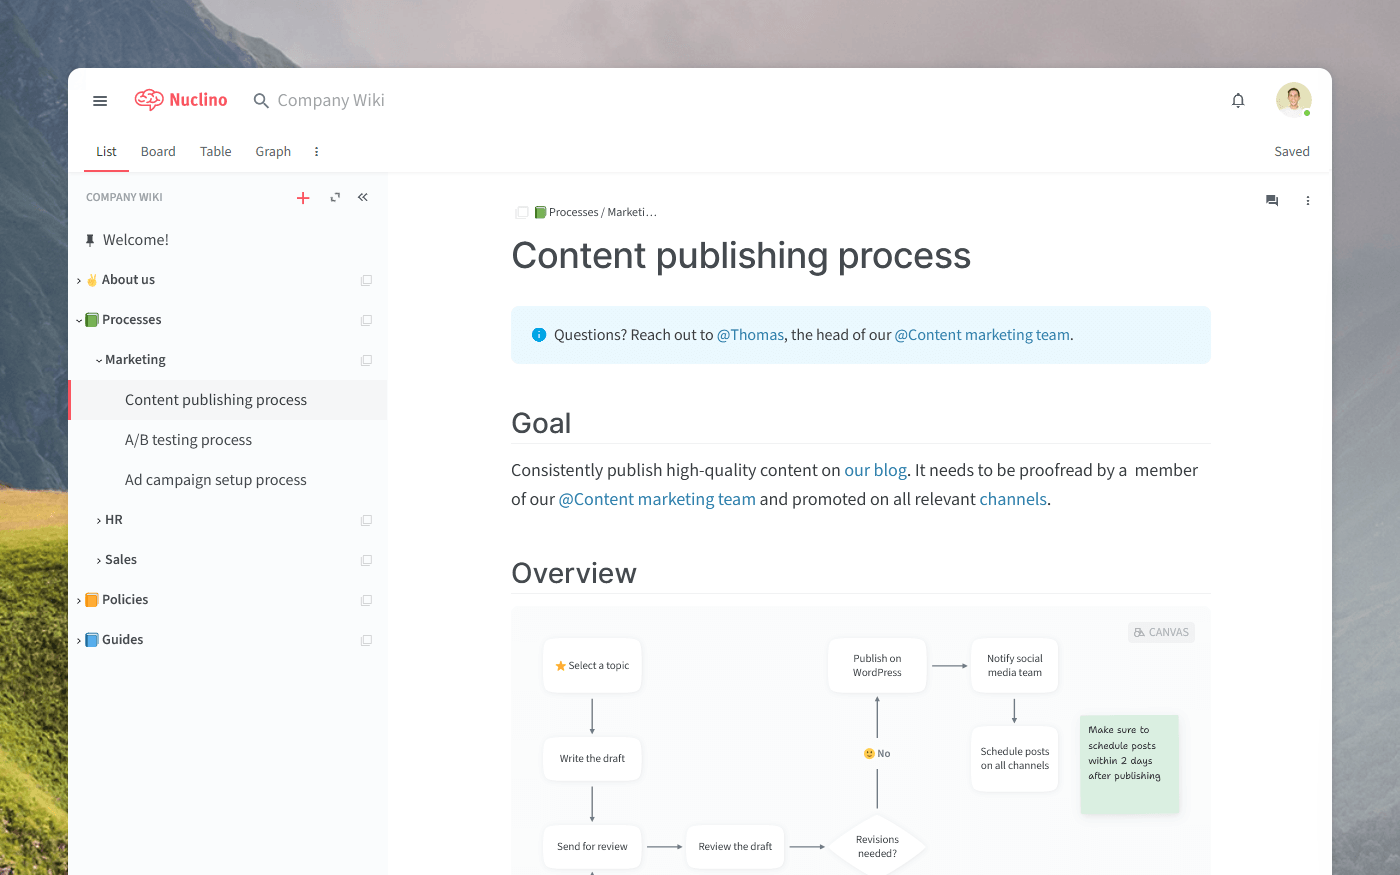
Task: Click the search magnifier icon
Action: point(261,101)
